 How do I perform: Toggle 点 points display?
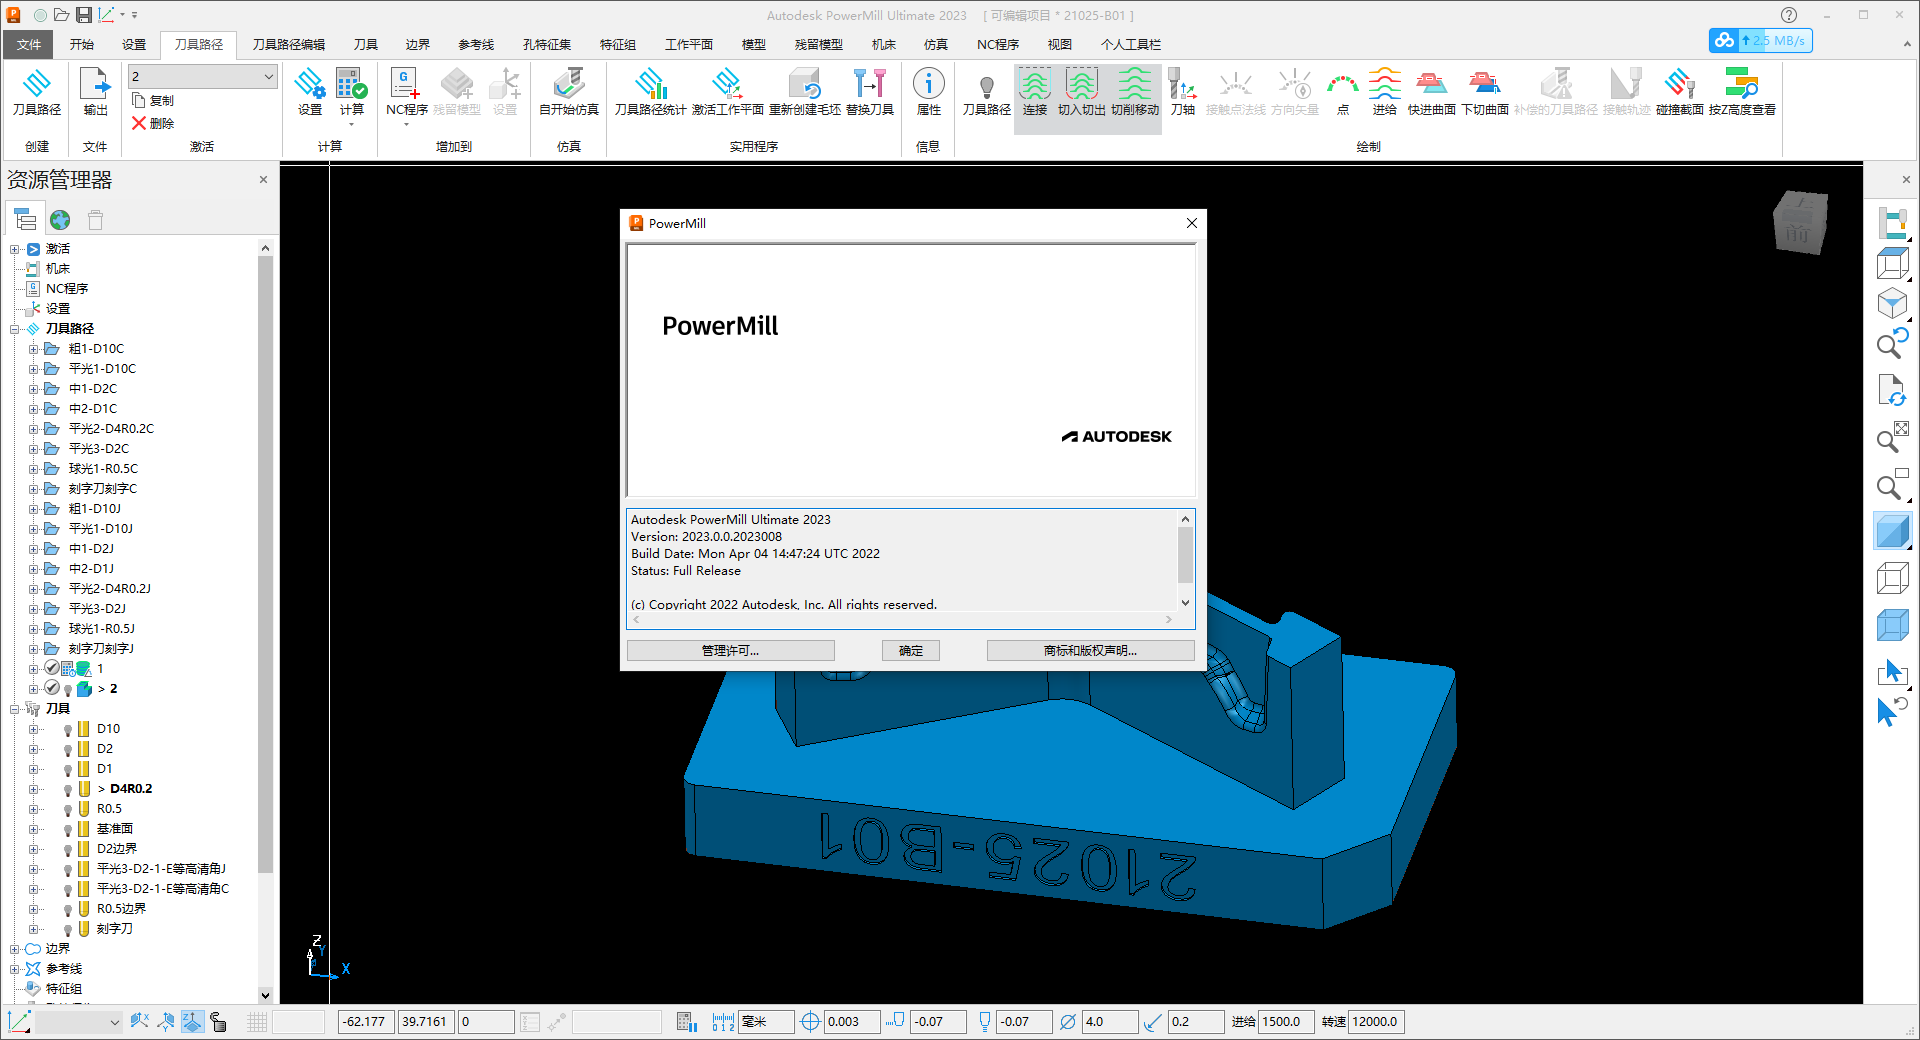point(1342,92)
